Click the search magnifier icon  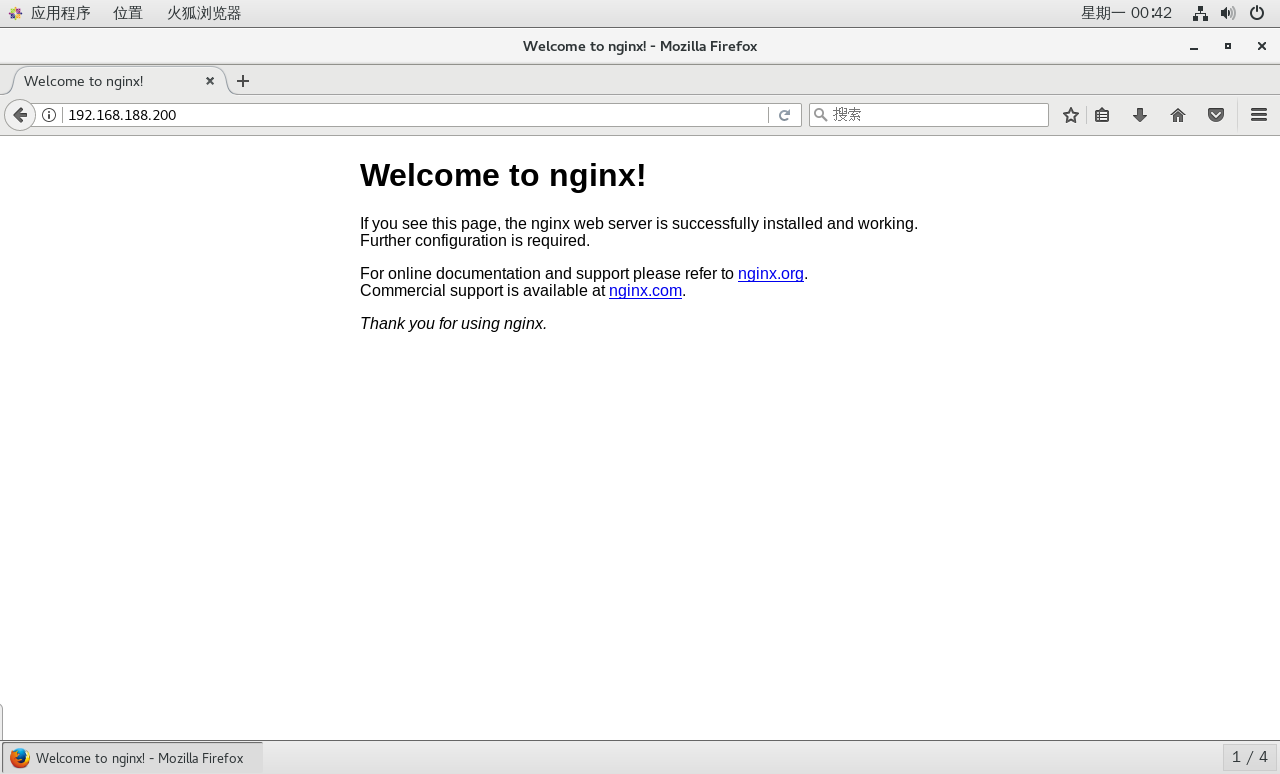821,115
